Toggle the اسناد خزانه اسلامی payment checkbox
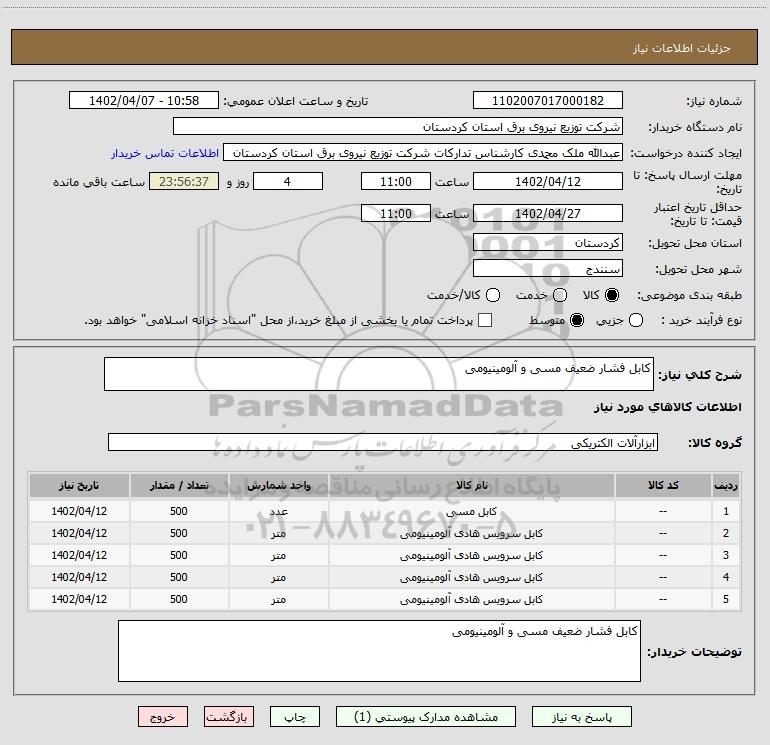 click(485, 320)
